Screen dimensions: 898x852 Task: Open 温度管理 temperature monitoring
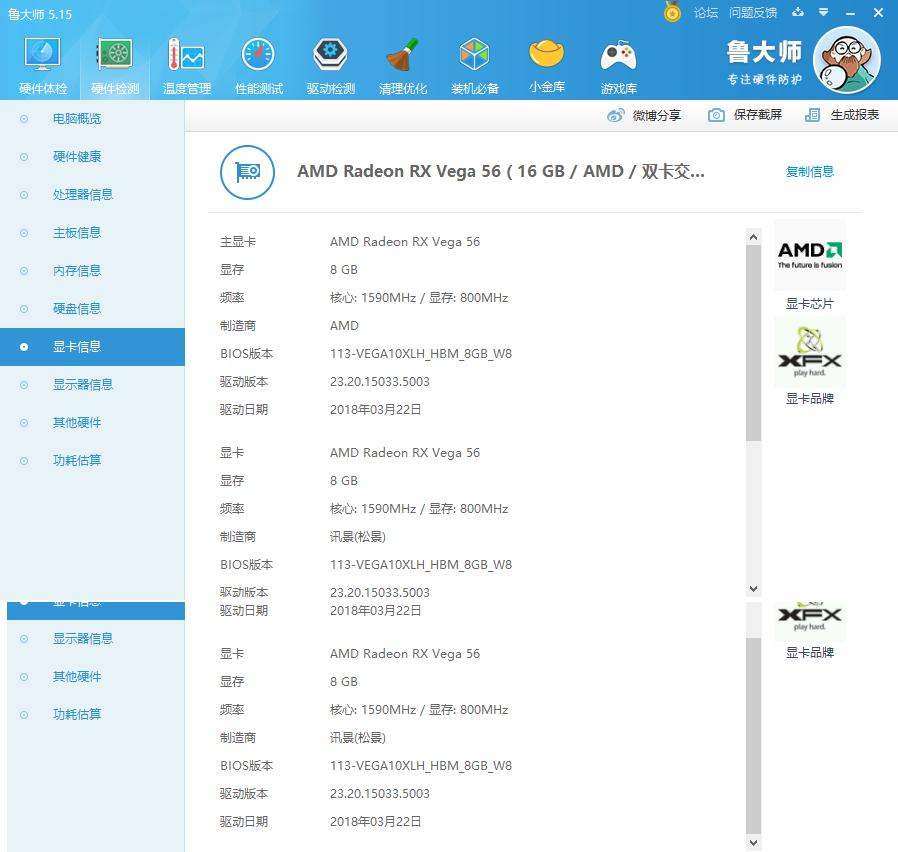point(186,62)
